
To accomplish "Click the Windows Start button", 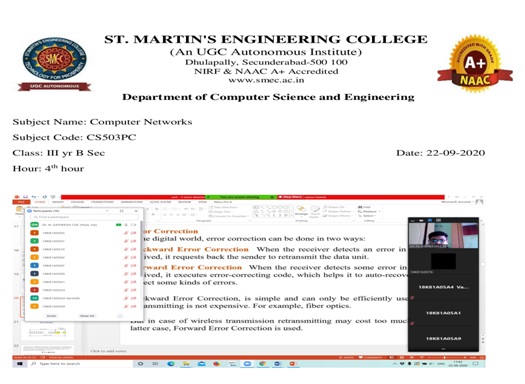I will [19, 364].
